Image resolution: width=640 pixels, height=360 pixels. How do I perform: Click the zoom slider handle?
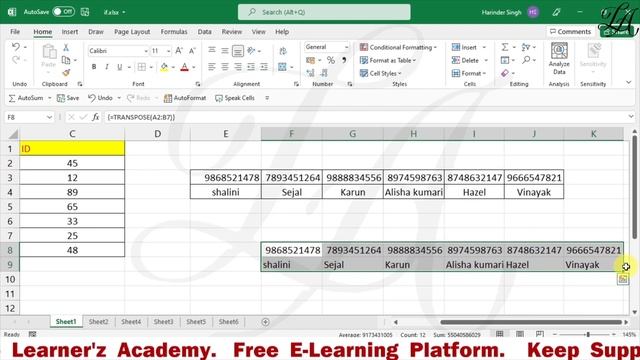[x=588, y=334]
